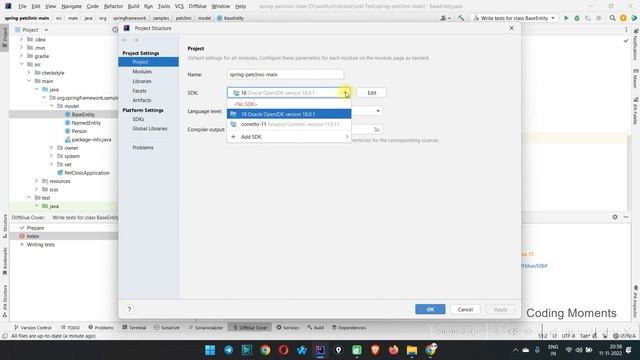
Task: Open TODO tool window tab
Action: 71,328
